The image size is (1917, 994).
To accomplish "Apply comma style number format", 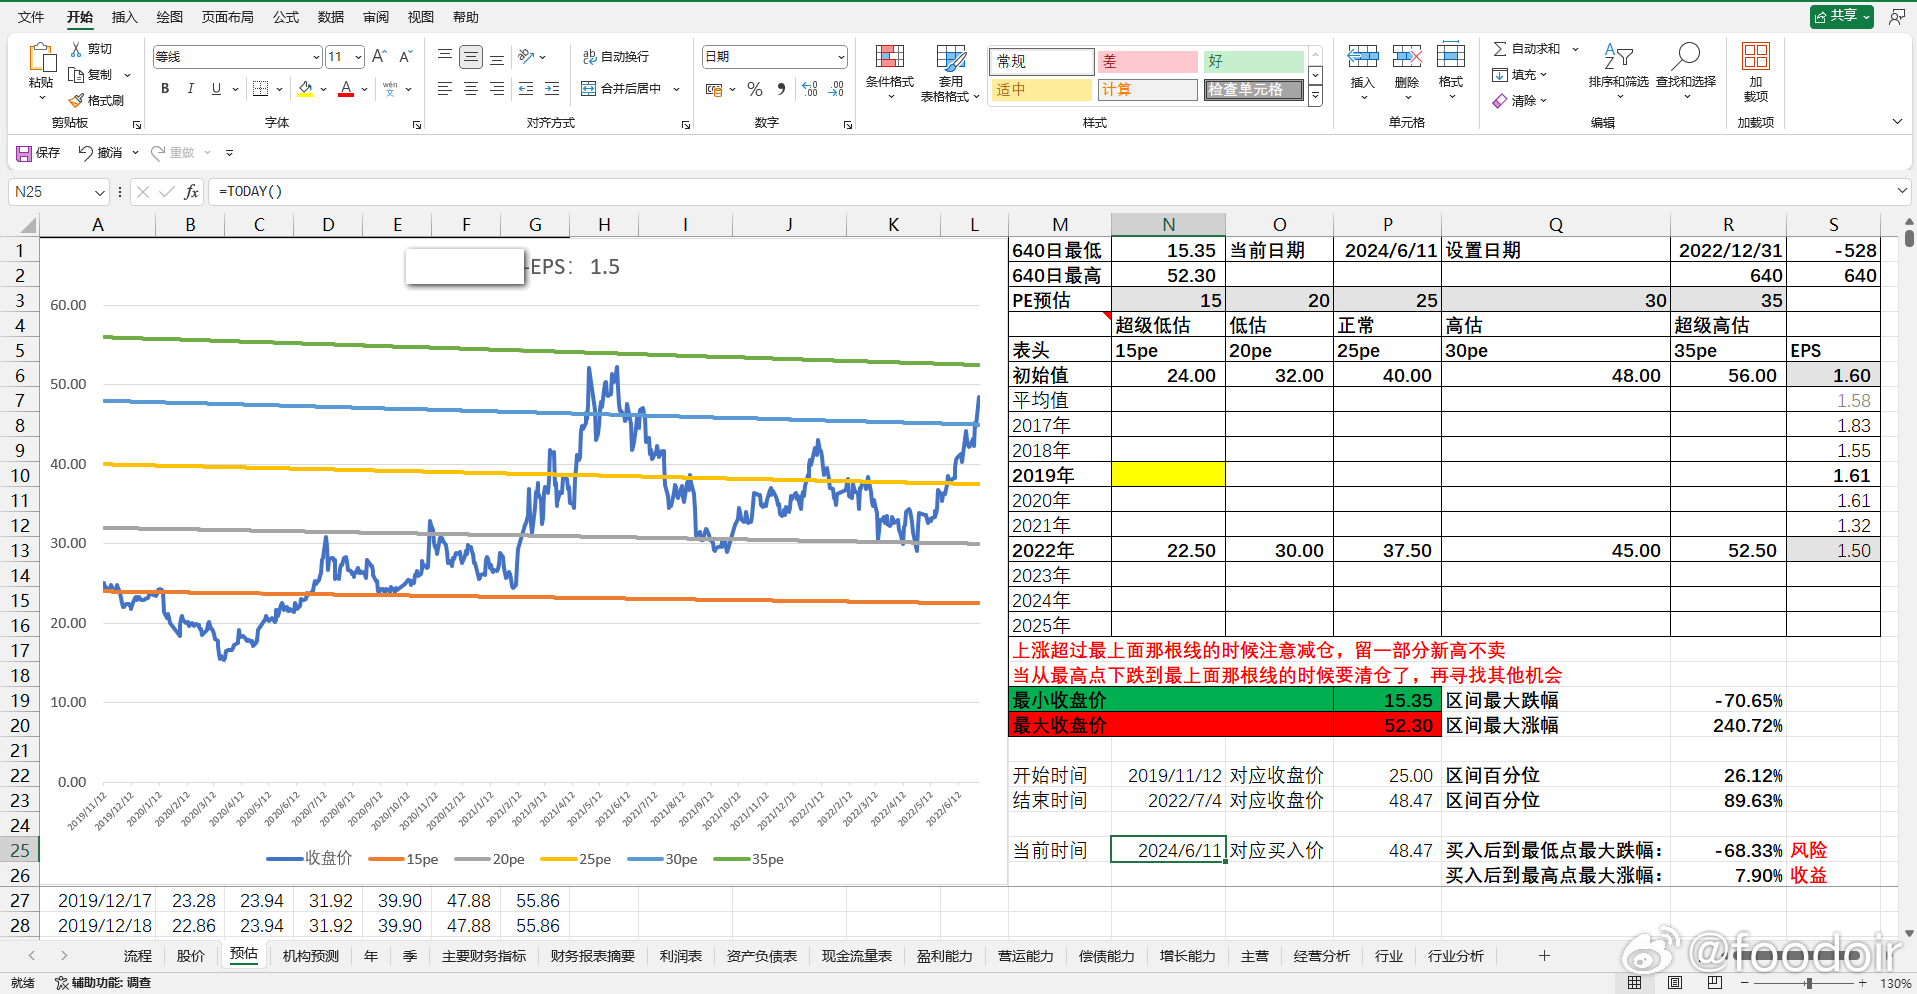I will (782, 89).
